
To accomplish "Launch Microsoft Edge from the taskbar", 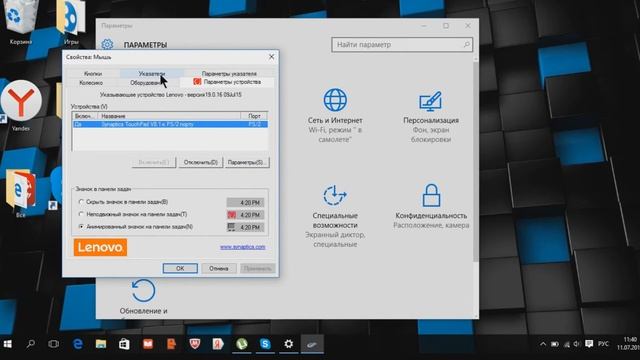I will [x=78, y=344].
